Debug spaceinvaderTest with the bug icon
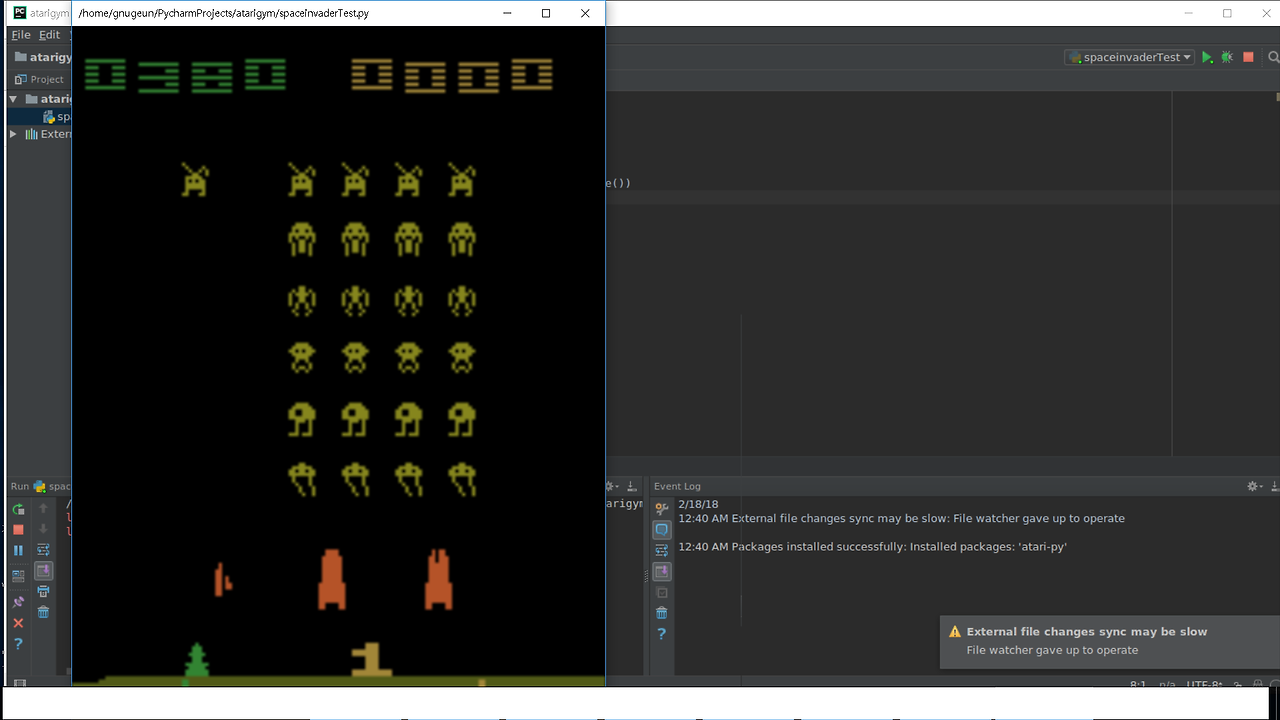1280x720 pixels. click(x=1227, y=58)
